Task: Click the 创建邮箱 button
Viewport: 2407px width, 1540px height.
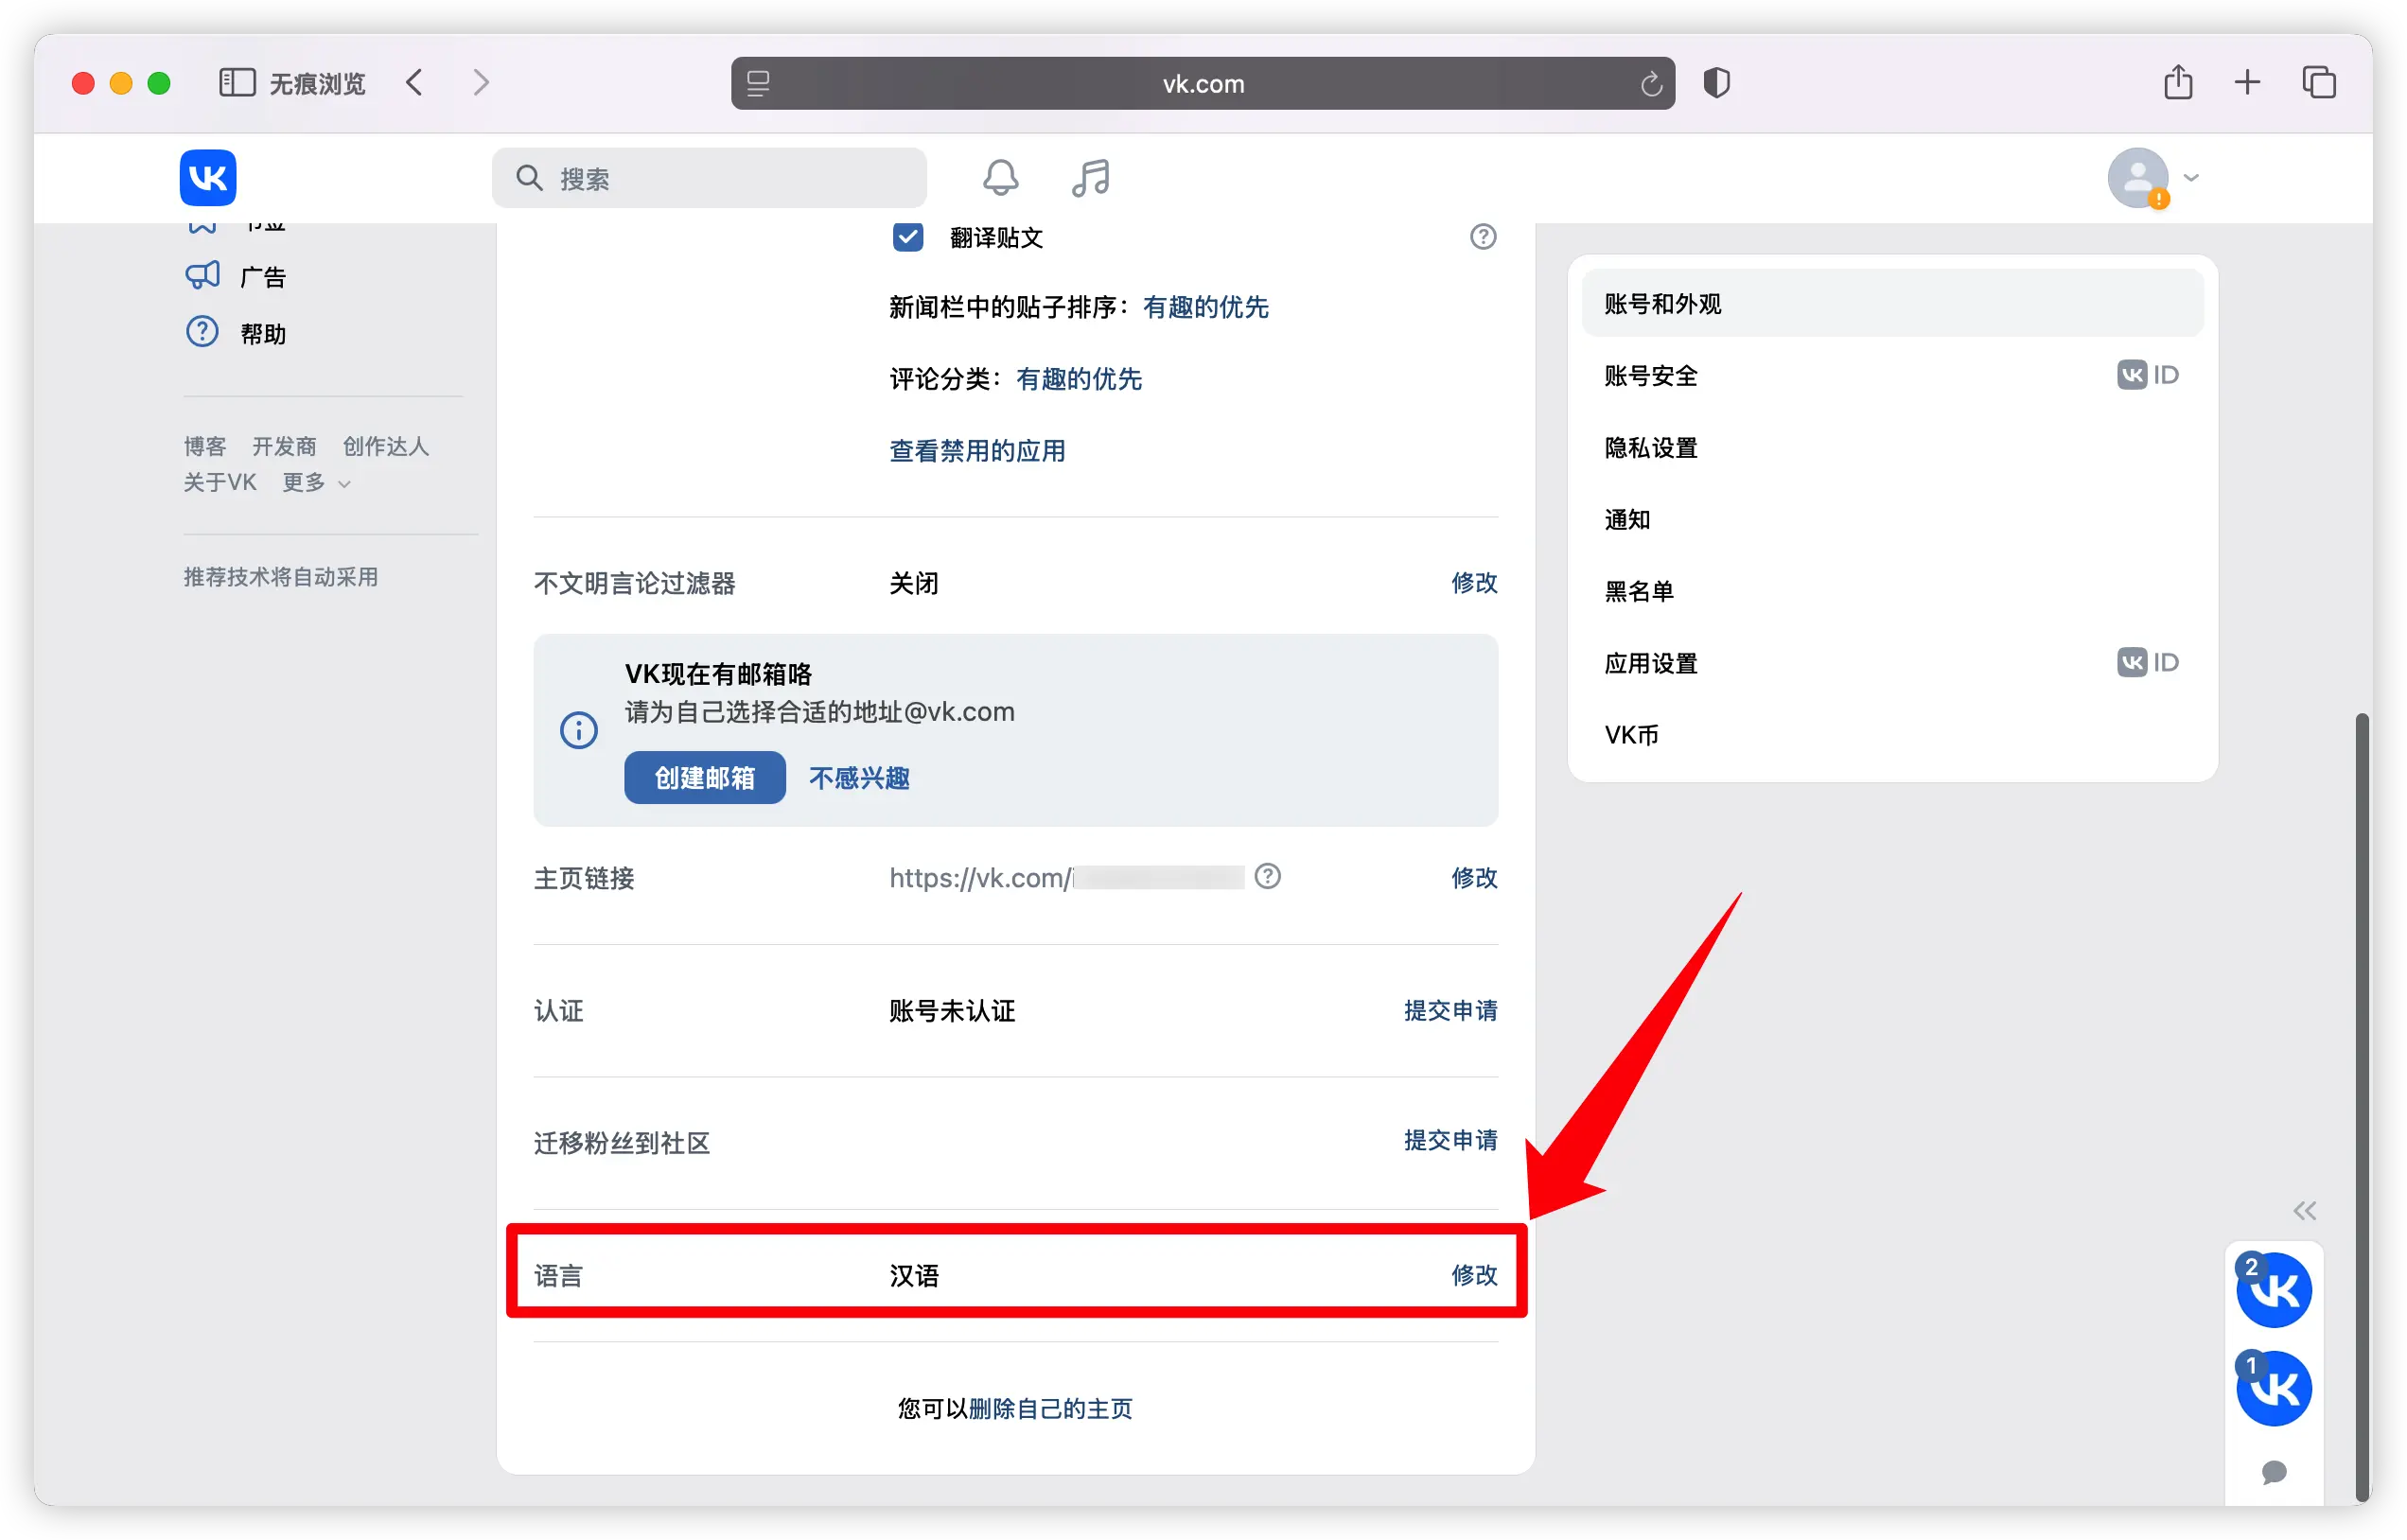Action: pos(704,778)
